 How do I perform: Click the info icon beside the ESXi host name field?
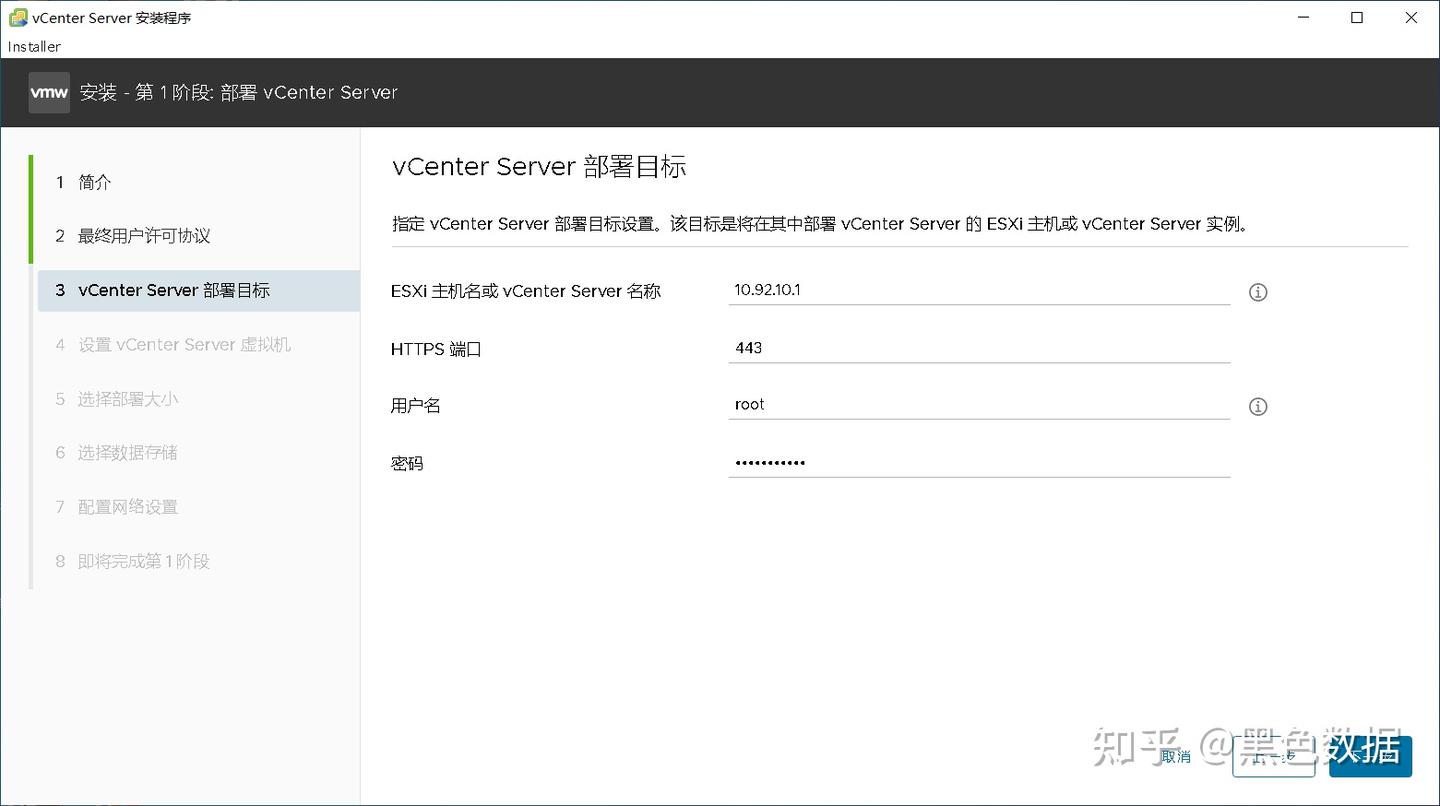(1257, 292)
